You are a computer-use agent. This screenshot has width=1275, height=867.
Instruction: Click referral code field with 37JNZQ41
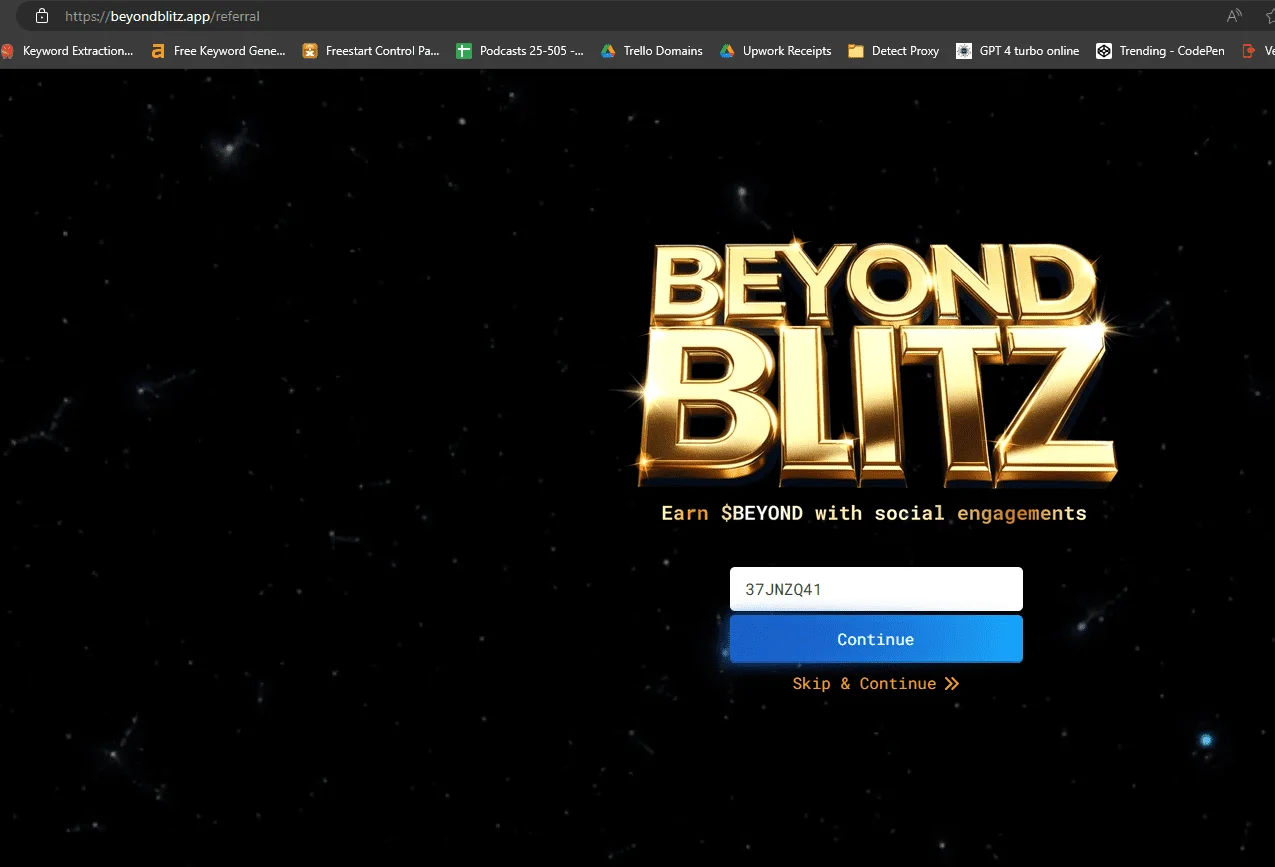pyautogui.click(x=876, y=589)
